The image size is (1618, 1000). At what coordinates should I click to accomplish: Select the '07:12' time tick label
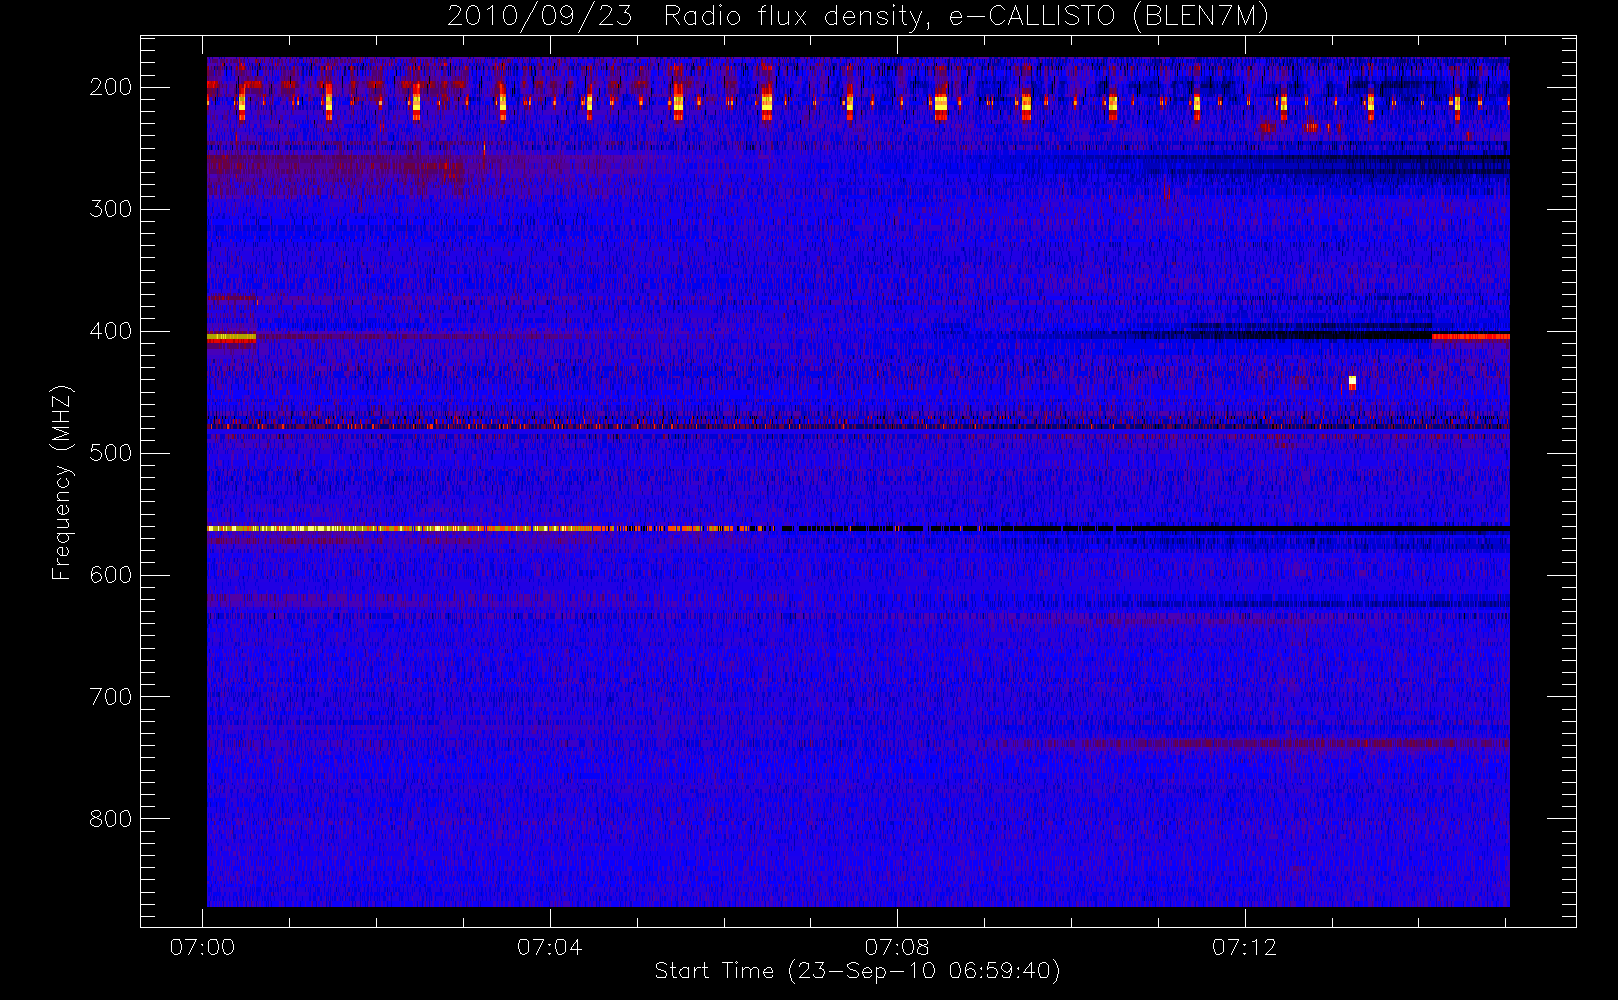click(1244, 947)
